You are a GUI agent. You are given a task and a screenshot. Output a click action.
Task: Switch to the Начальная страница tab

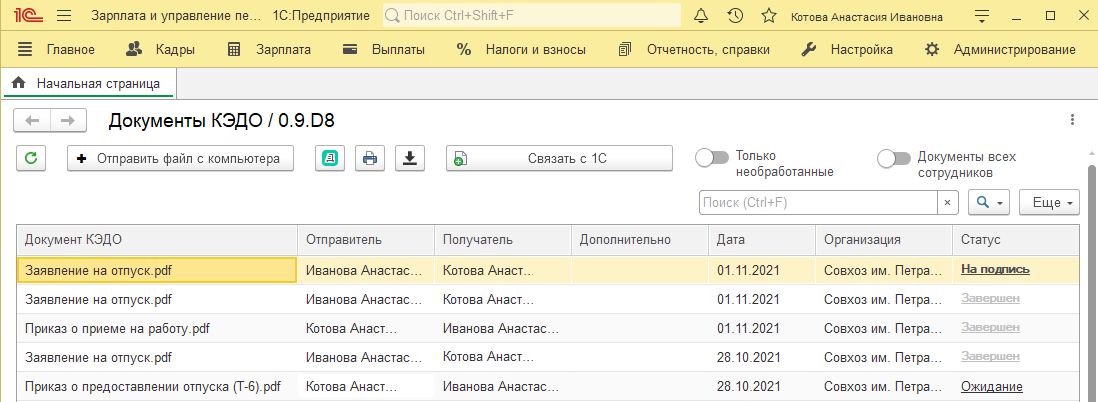coord(90,83)
